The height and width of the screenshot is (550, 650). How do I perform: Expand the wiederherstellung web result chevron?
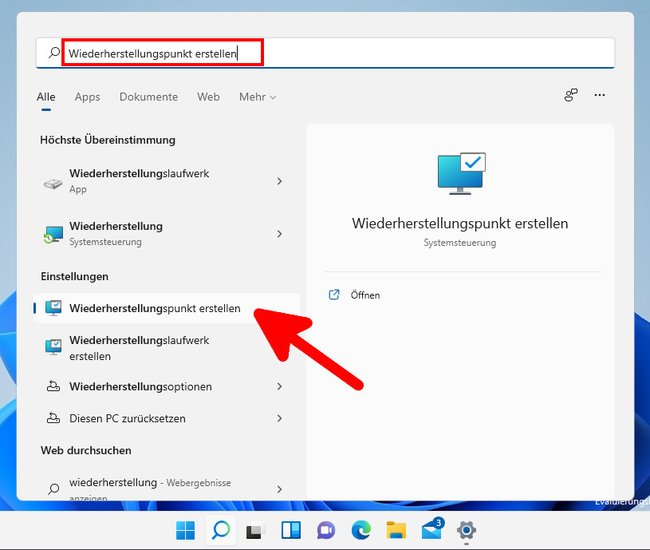click(279, 489)
